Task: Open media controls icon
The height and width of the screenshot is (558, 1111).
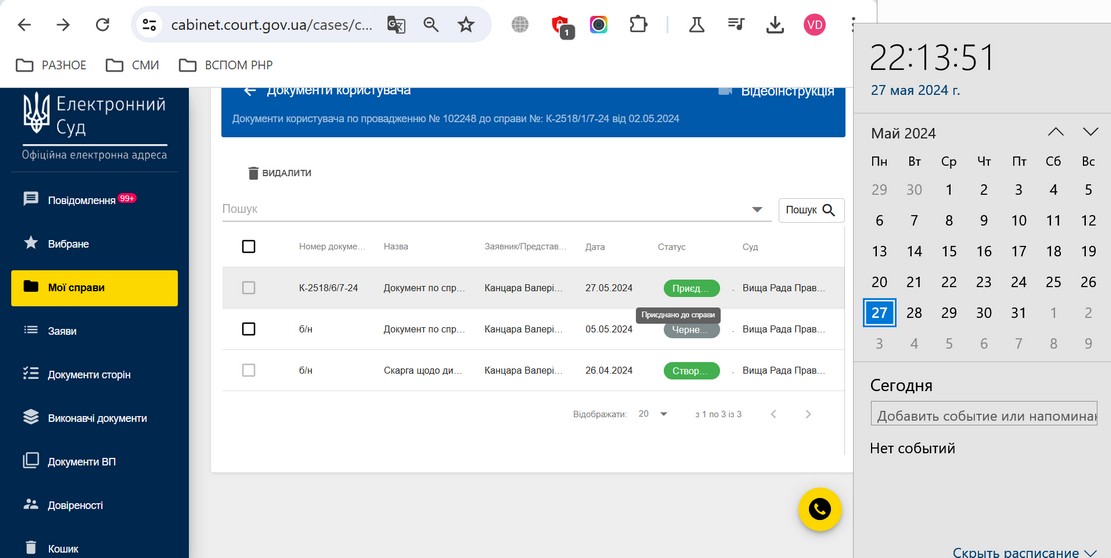Action: tap(736, 25)
